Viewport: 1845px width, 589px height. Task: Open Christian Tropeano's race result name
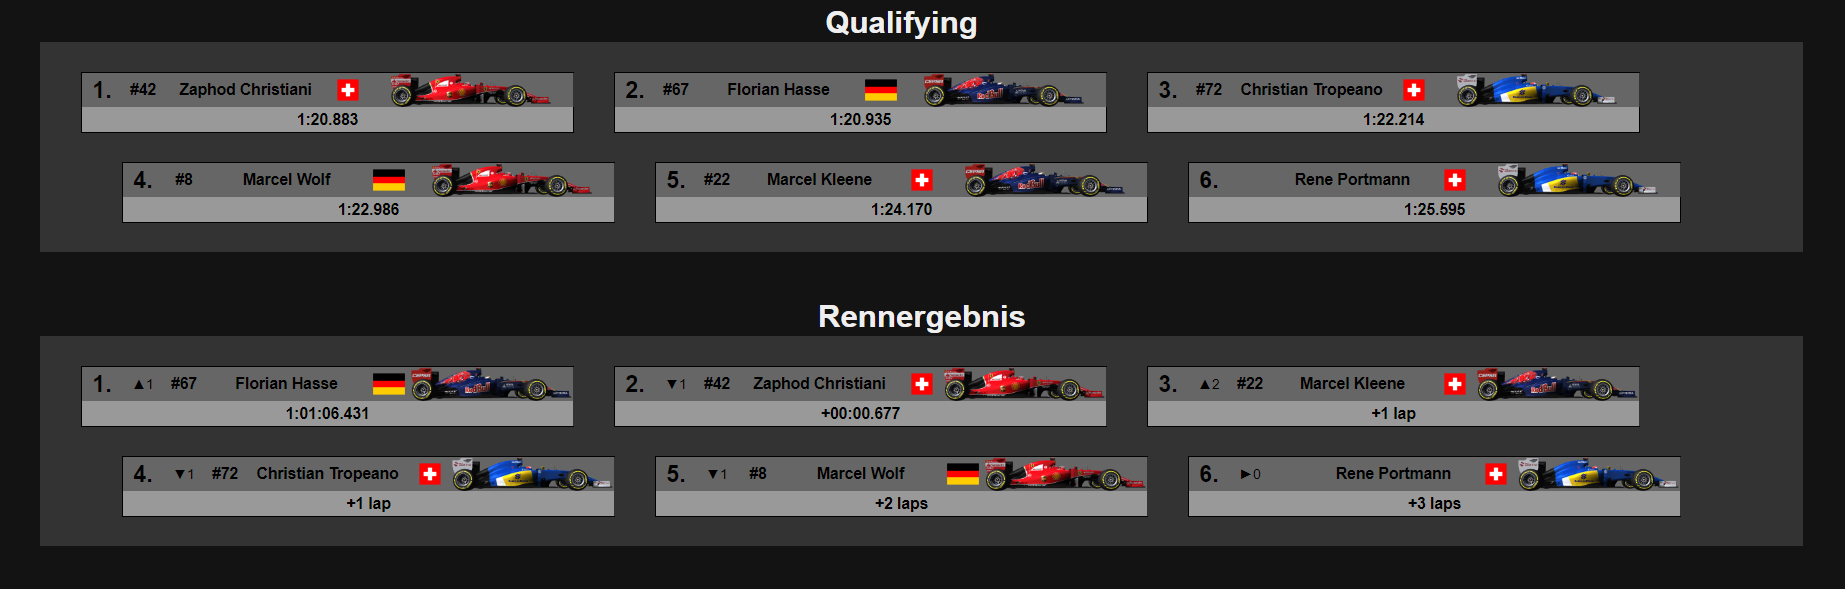click(x=327, y=474)
